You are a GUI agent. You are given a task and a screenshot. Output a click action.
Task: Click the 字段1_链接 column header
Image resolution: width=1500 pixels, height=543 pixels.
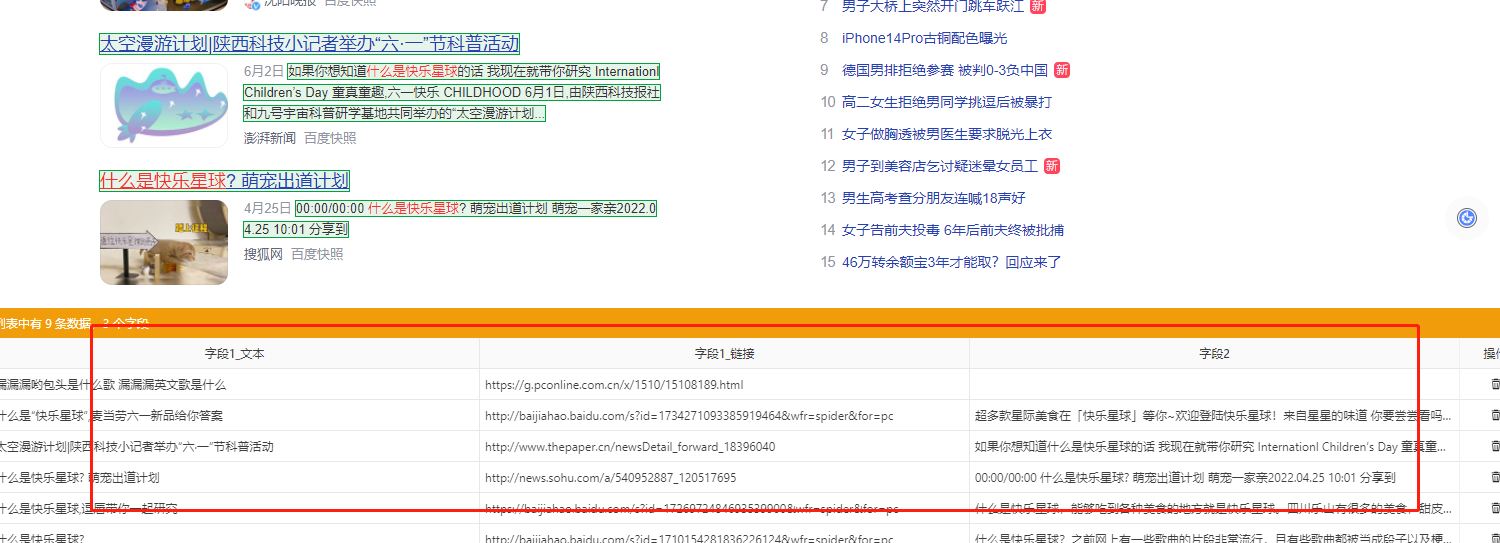tap(724, 353)
